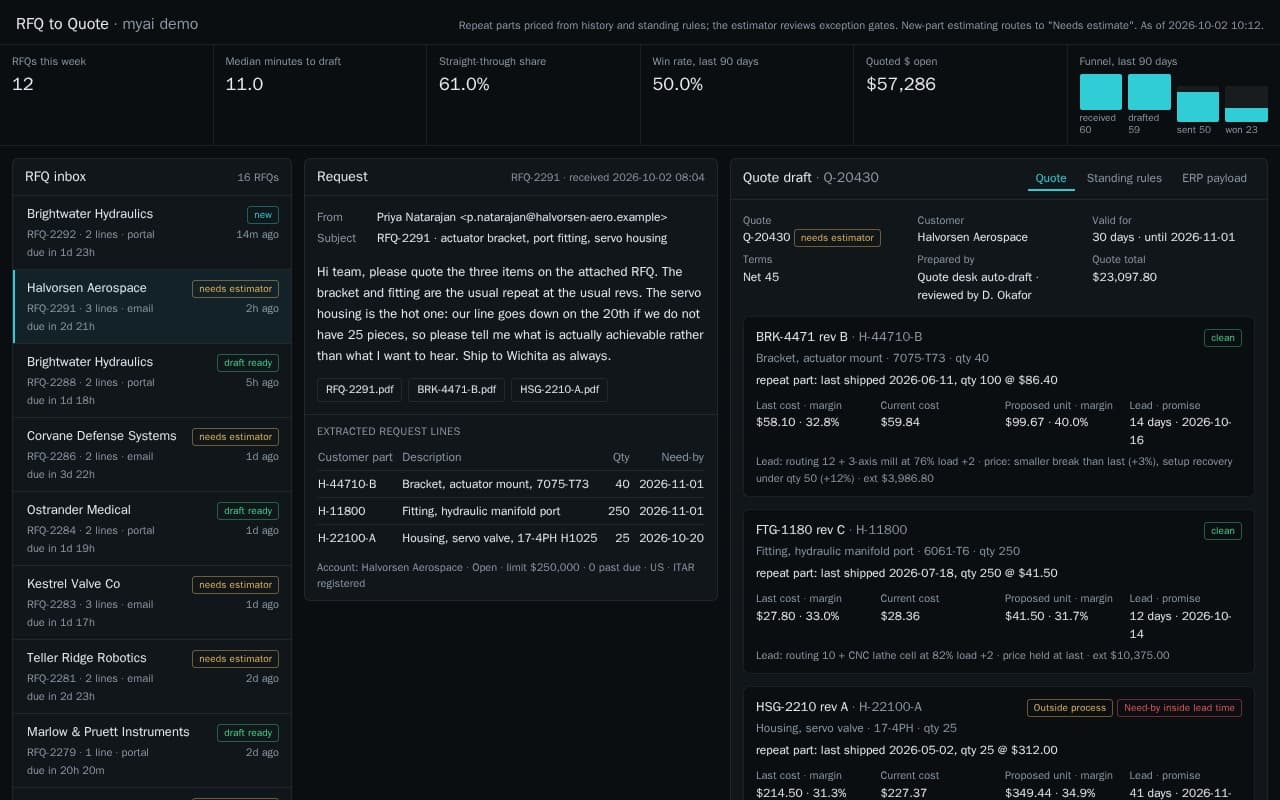Click the "needs estimator" badge on Kestrel Valve Co
This screenshot has width=1280, height=800.
235,585
